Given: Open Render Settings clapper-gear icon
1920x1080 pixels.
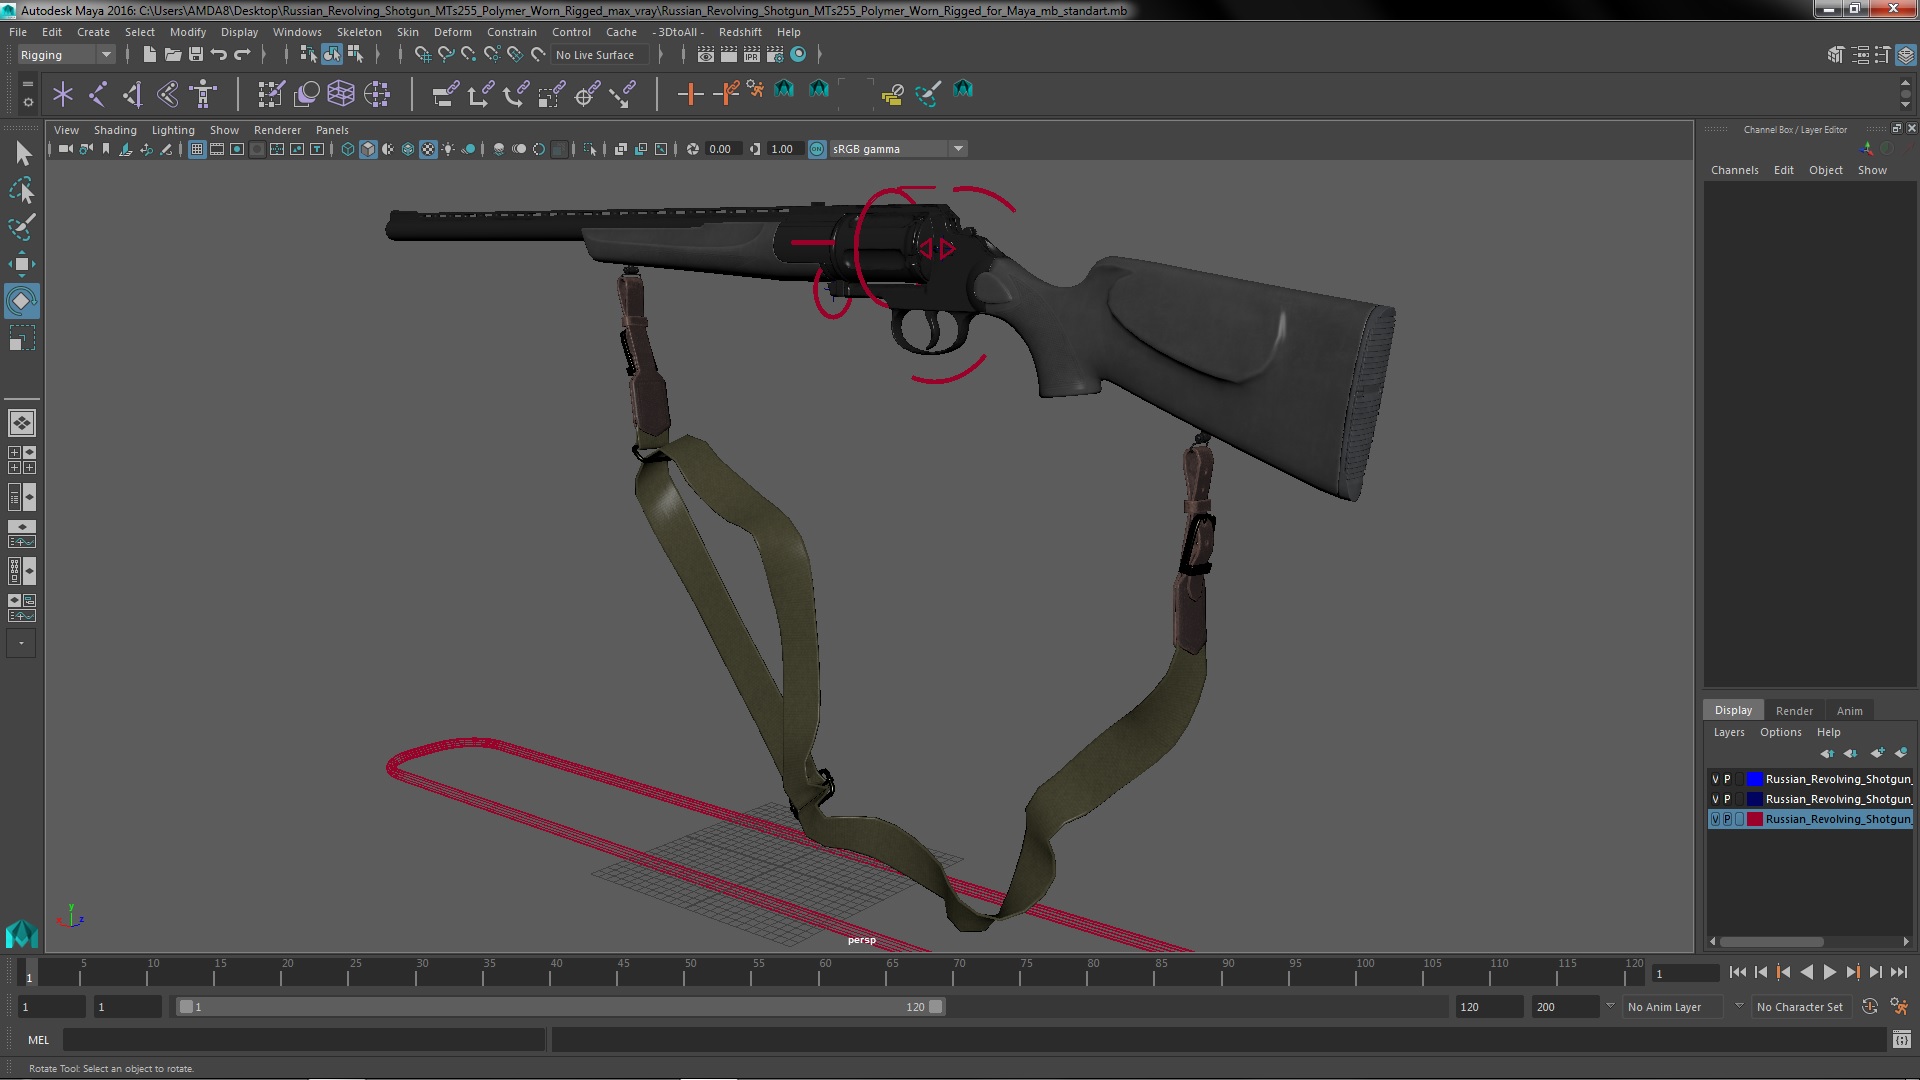Looking at the screenshot, I should point(775,54).
